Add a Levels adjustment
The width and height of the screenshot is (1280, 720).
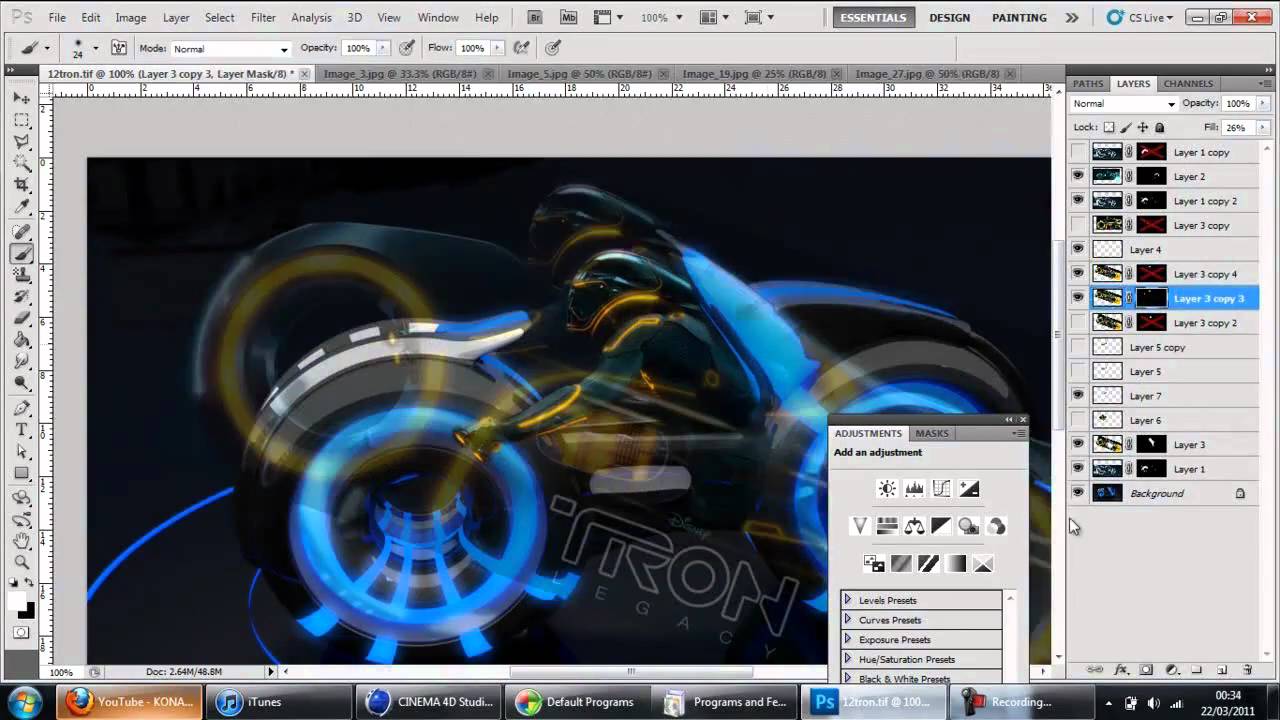point(914,489)
